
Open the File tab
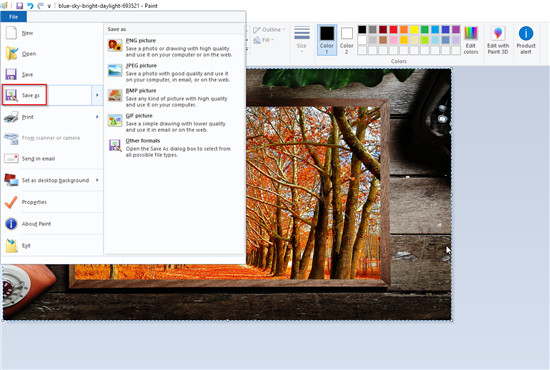13,17
